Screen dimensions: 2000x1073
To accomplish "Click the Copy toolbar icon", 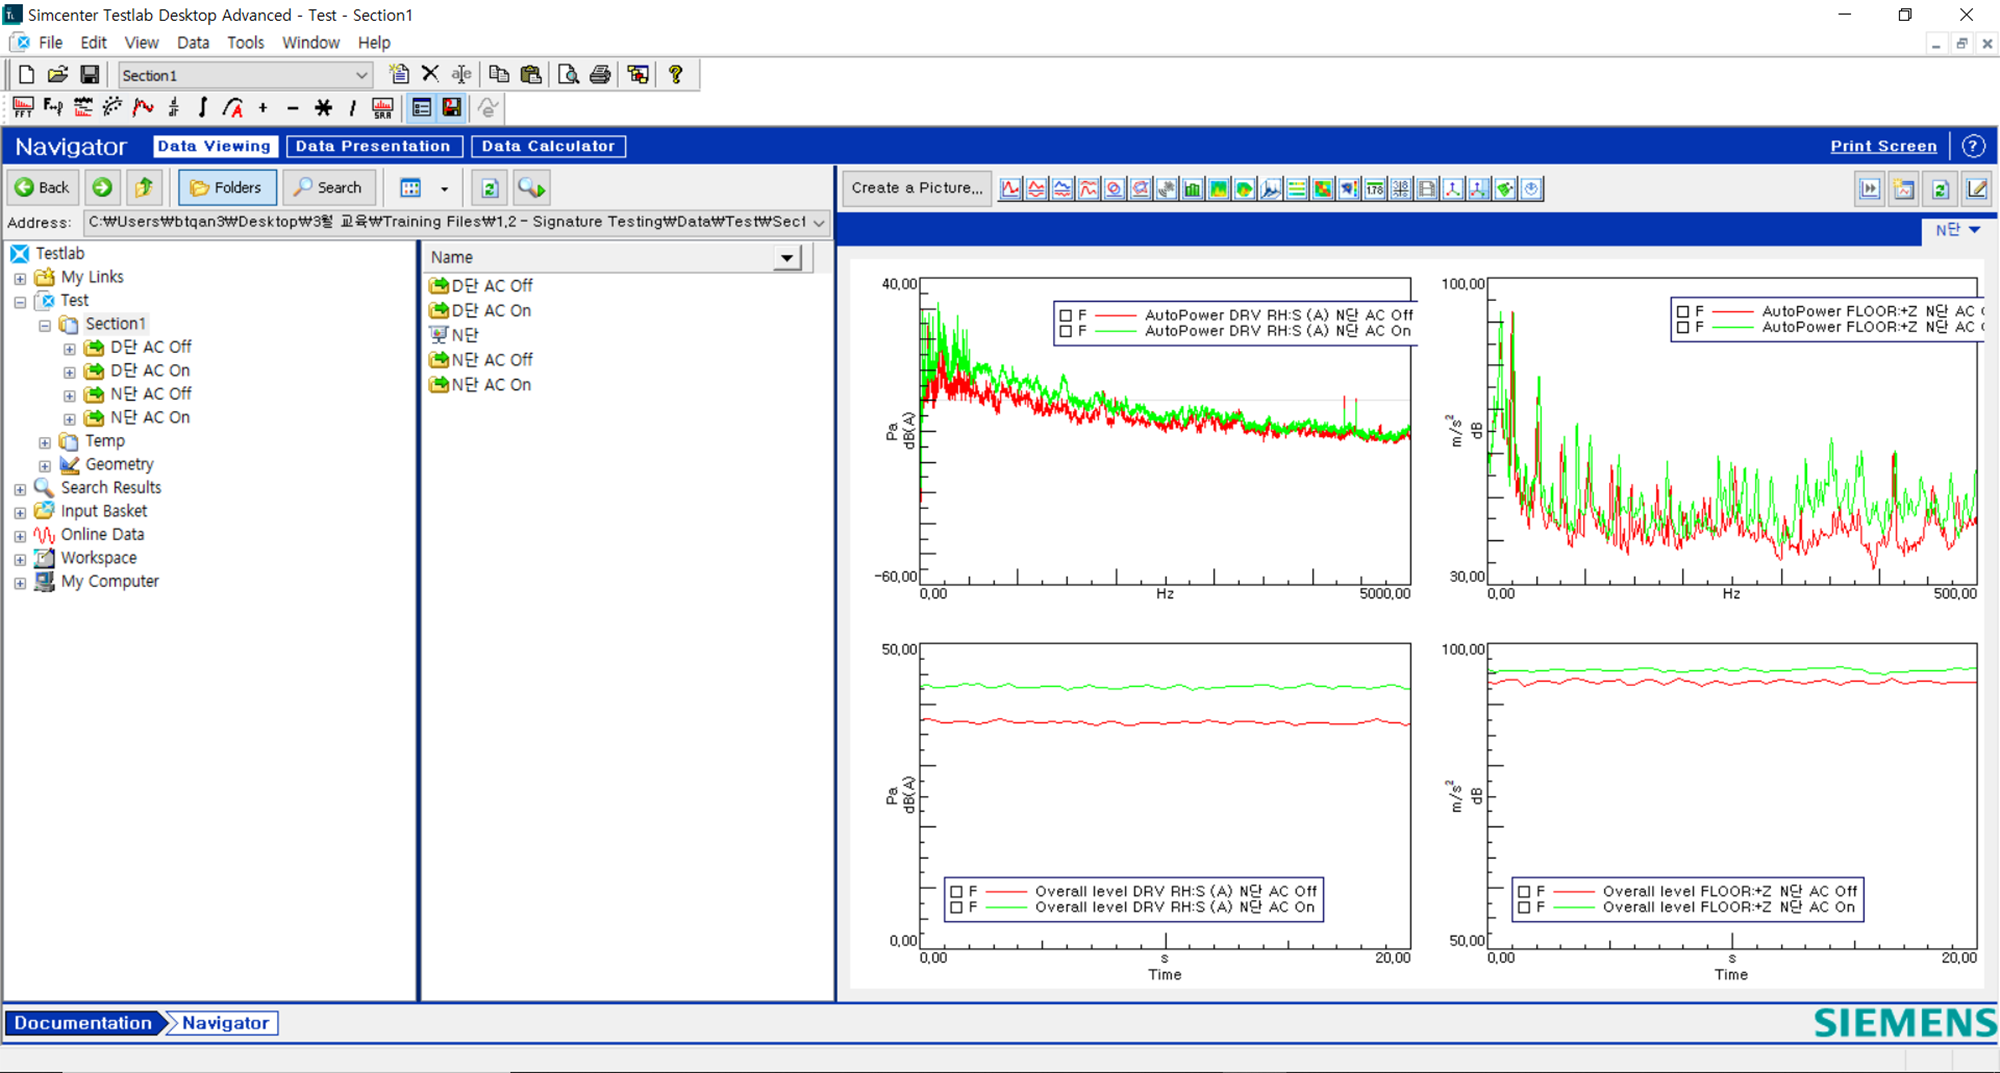I will pos(498,74).
